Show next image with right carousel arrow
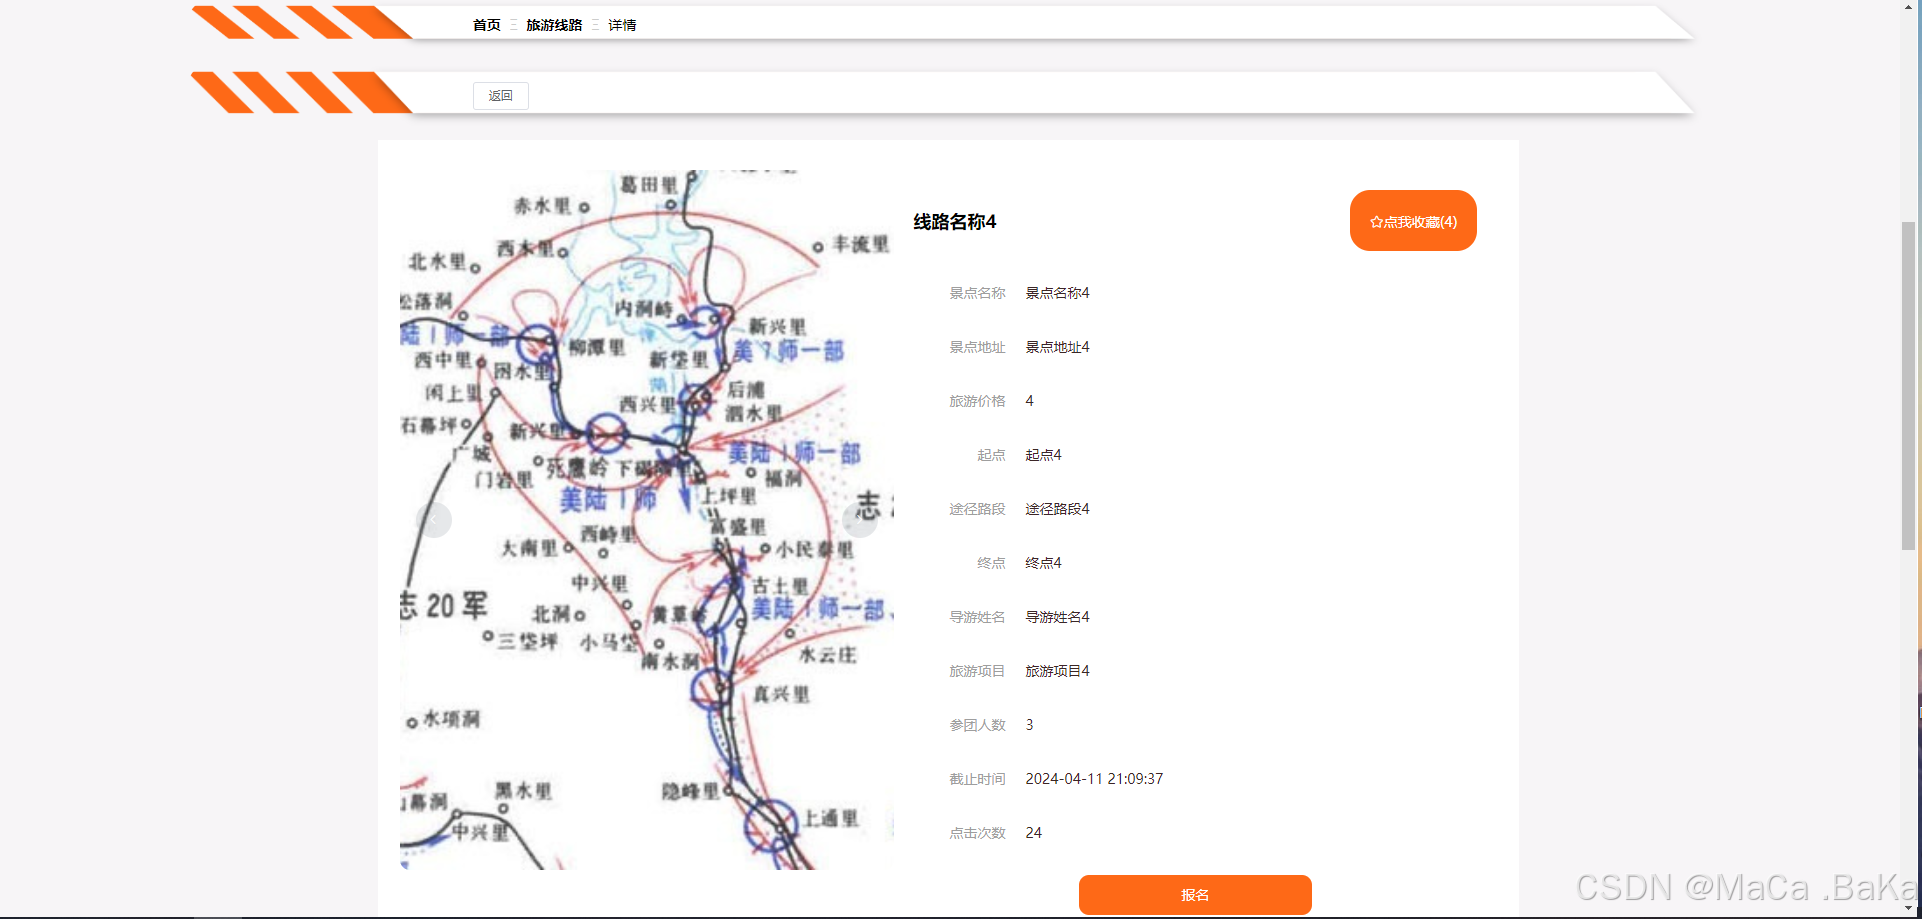Screen dimensions: 1922x919 point(860,519)
